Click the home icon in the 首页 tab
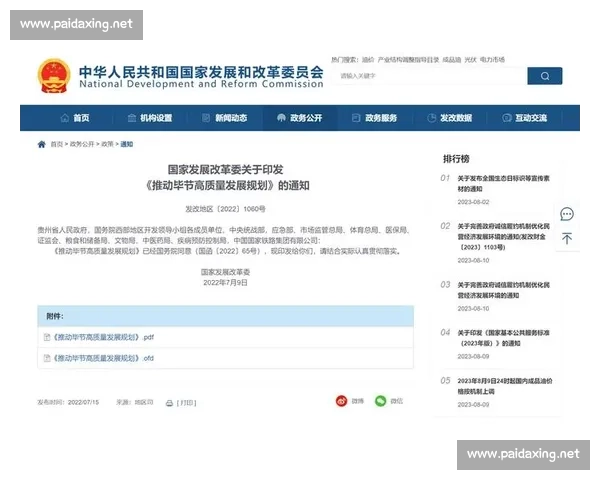The image size is (600, 480). tap(65, 118)
